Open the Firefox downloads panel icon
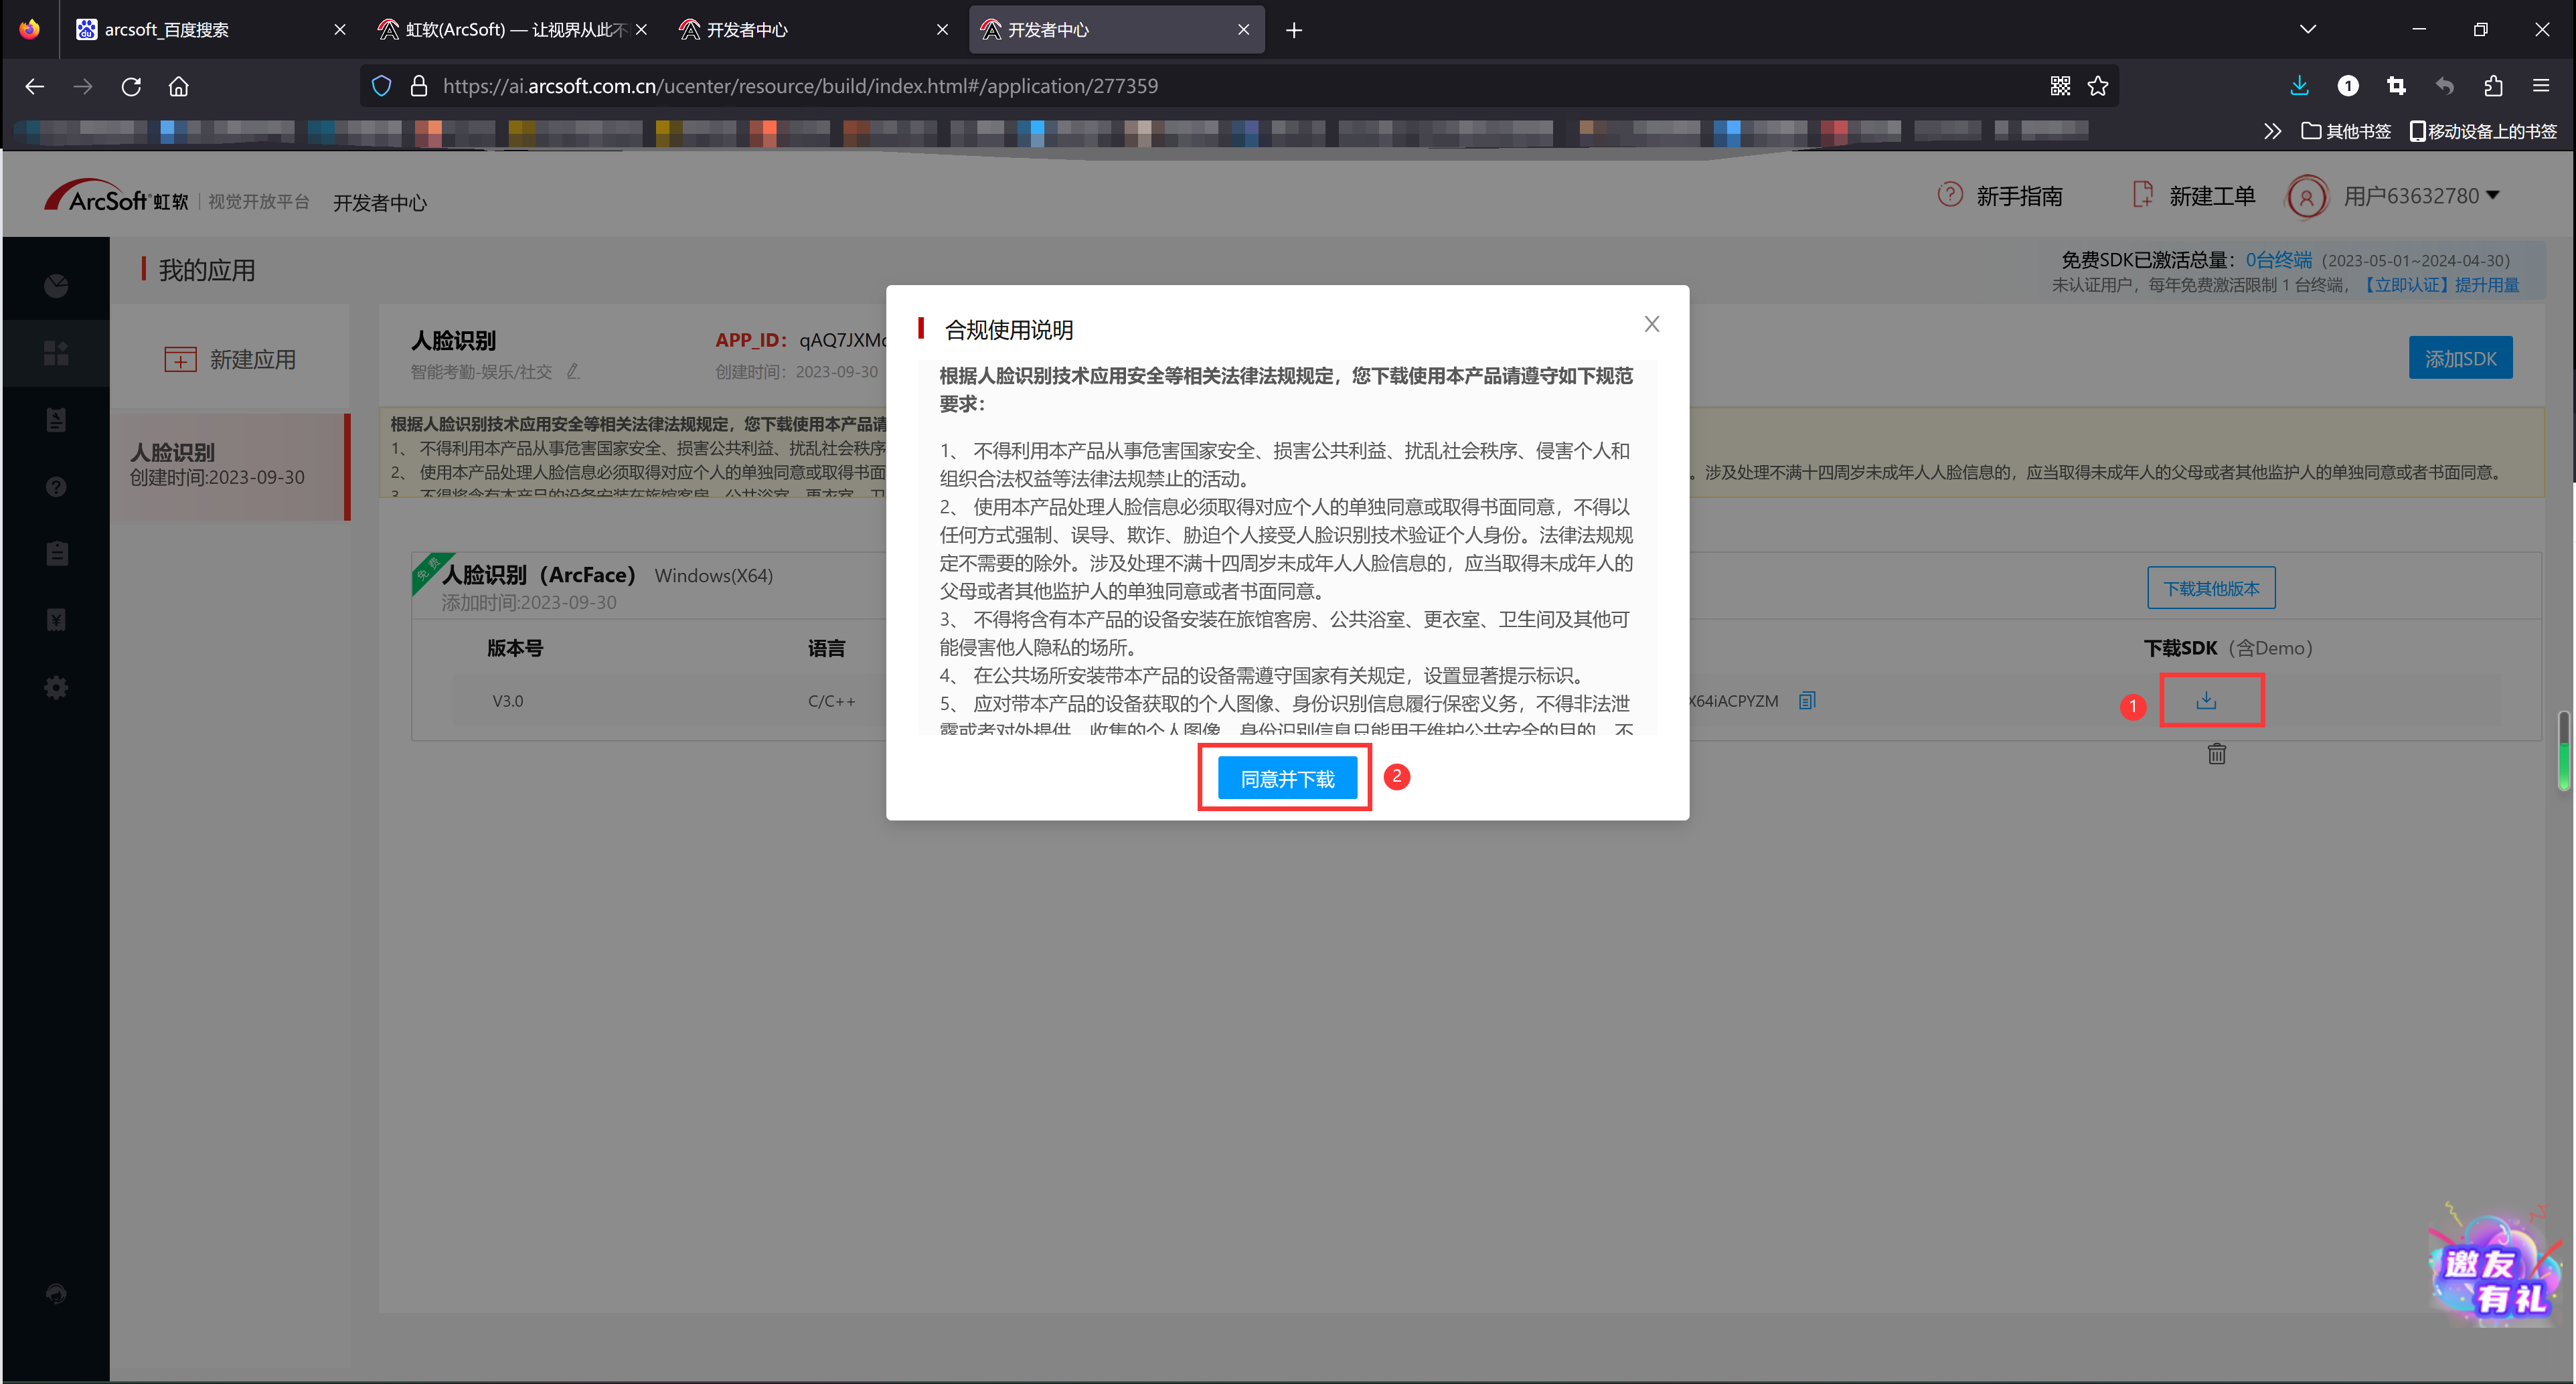This screenshot has width=2576, height=1384. [x=2299, y=86]
